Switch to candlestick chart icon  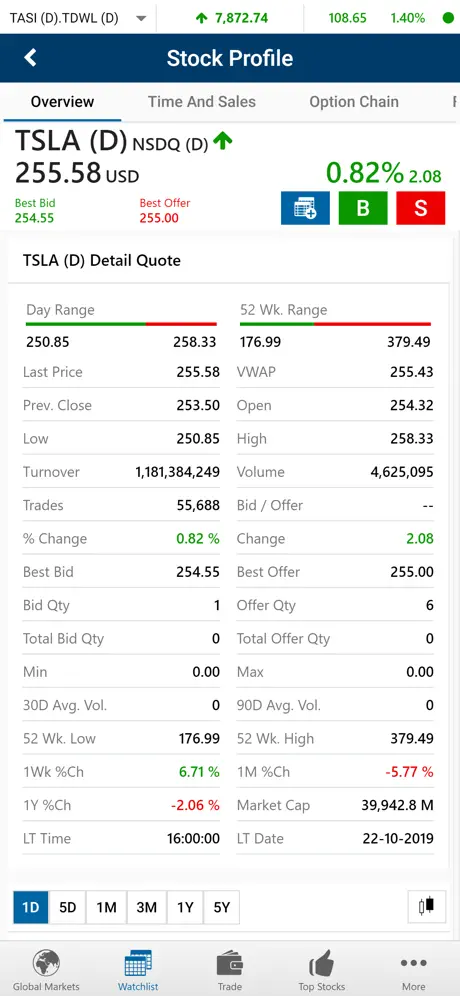pyautogui.click(x=427, y=906)
